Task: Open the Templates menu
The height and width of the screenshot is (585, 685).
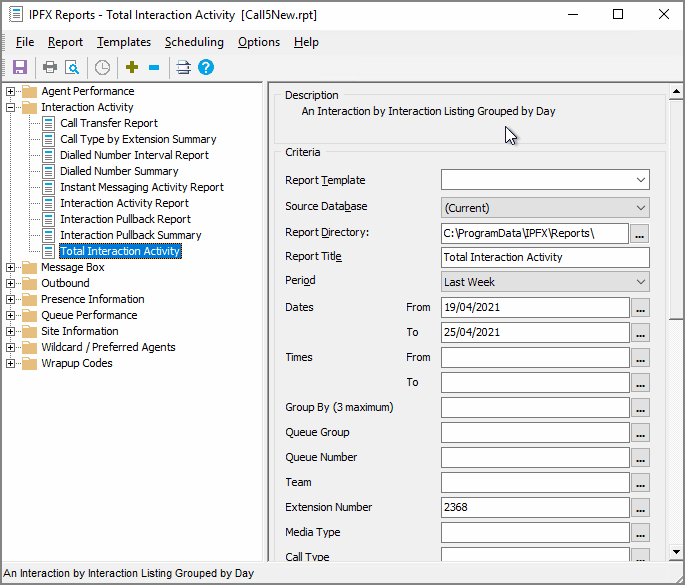Action: (x=124, y=42)
